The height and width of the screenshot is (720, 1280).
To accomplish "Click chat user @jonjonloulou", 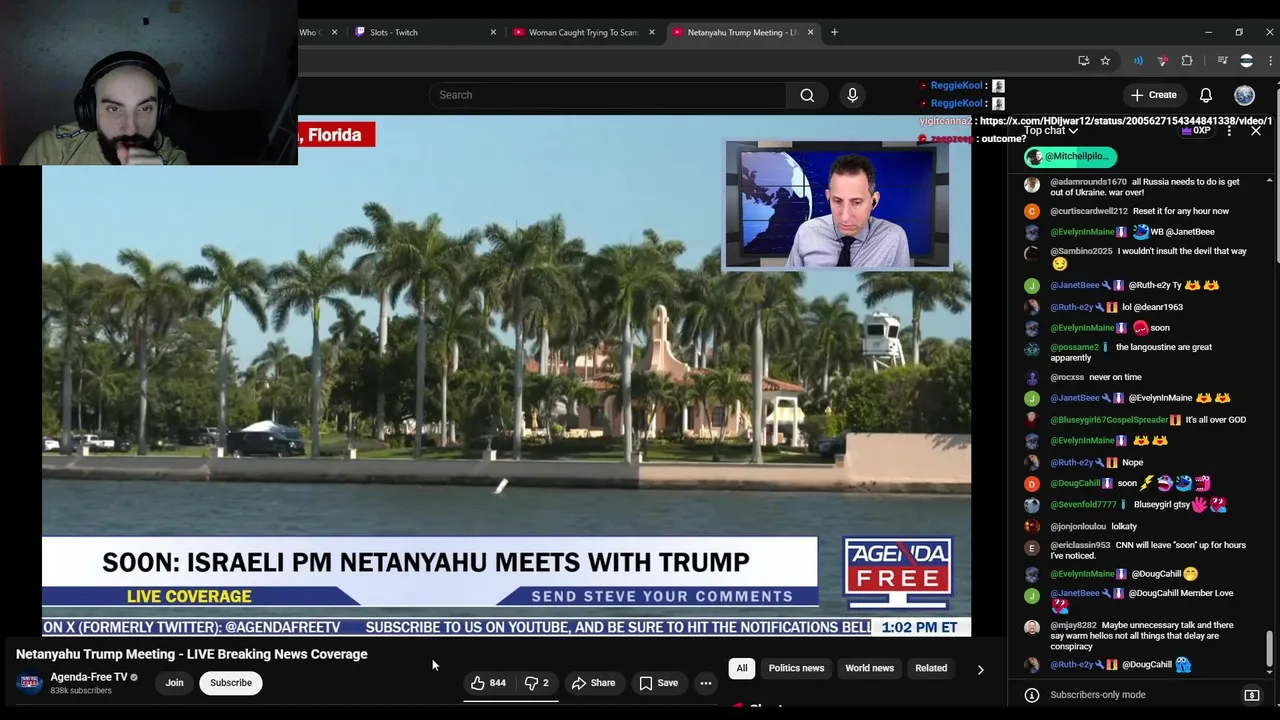I will pos(1078,526).
